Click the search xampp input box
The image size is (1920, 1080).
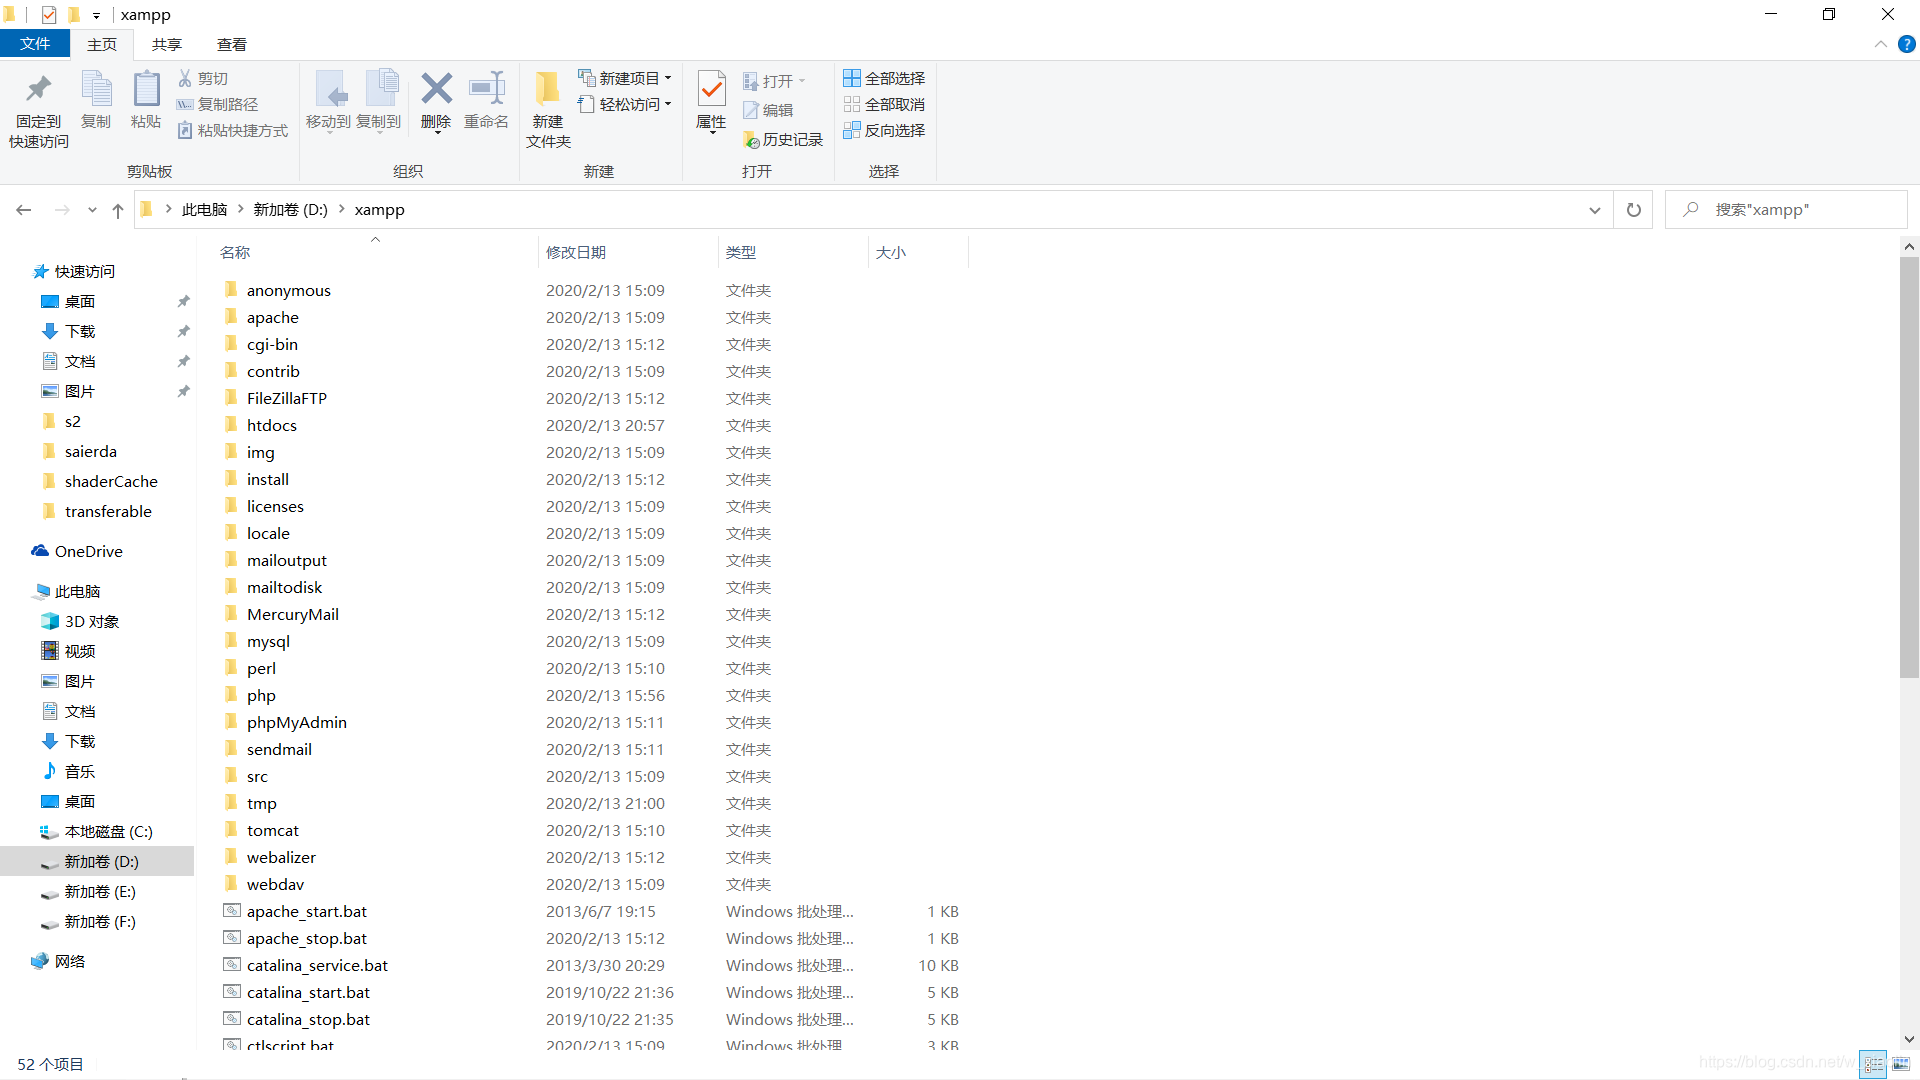pyautogui.click(x=1786, y=210)
